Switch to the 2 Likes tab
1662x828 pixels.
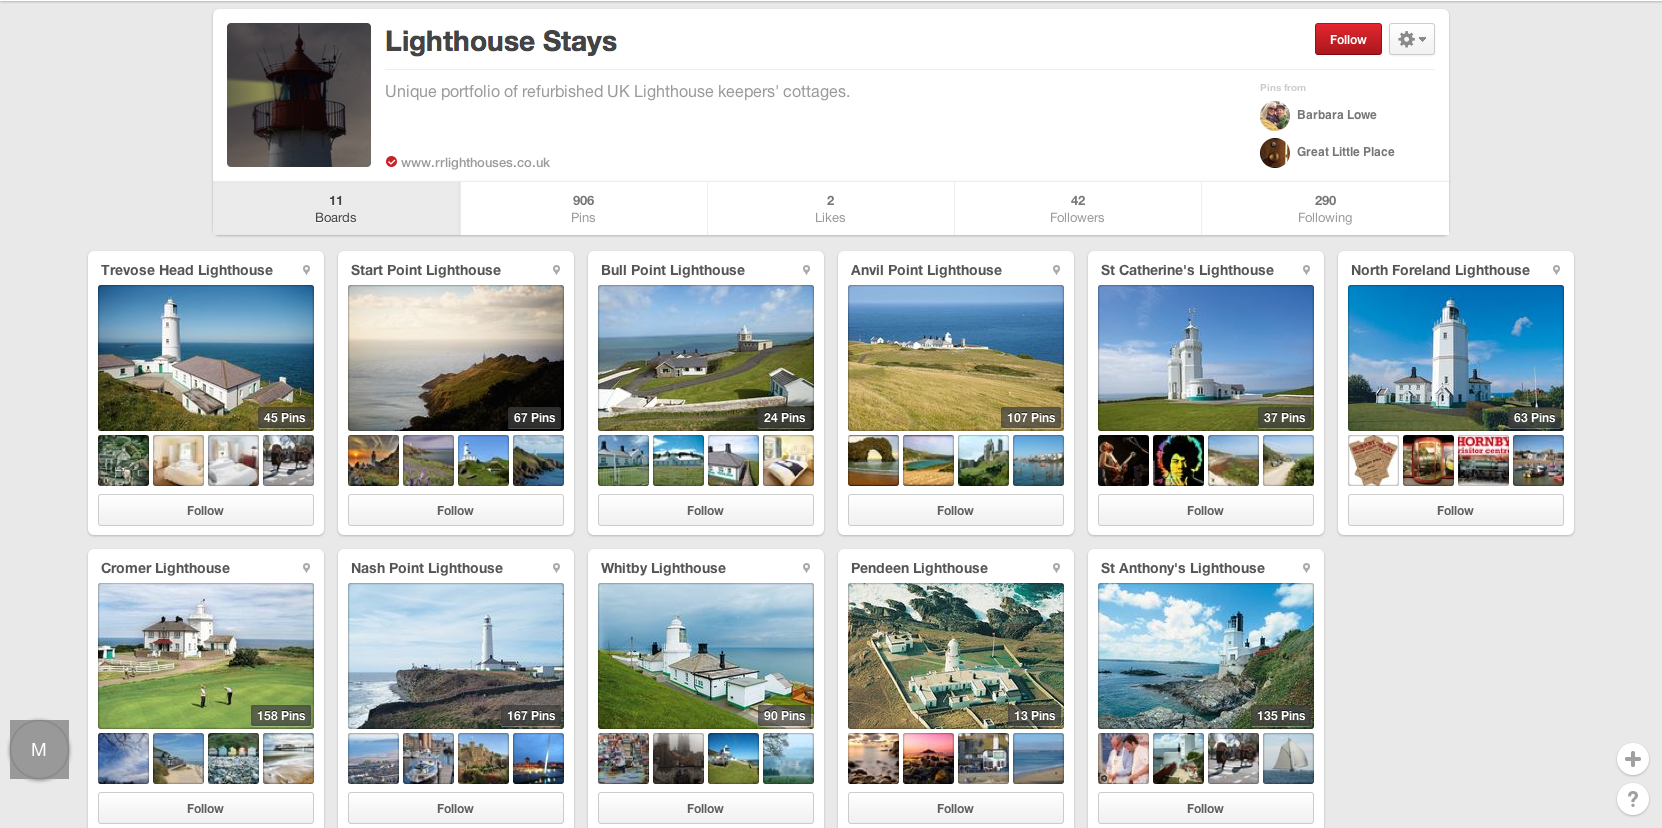(x=830, y=208)
